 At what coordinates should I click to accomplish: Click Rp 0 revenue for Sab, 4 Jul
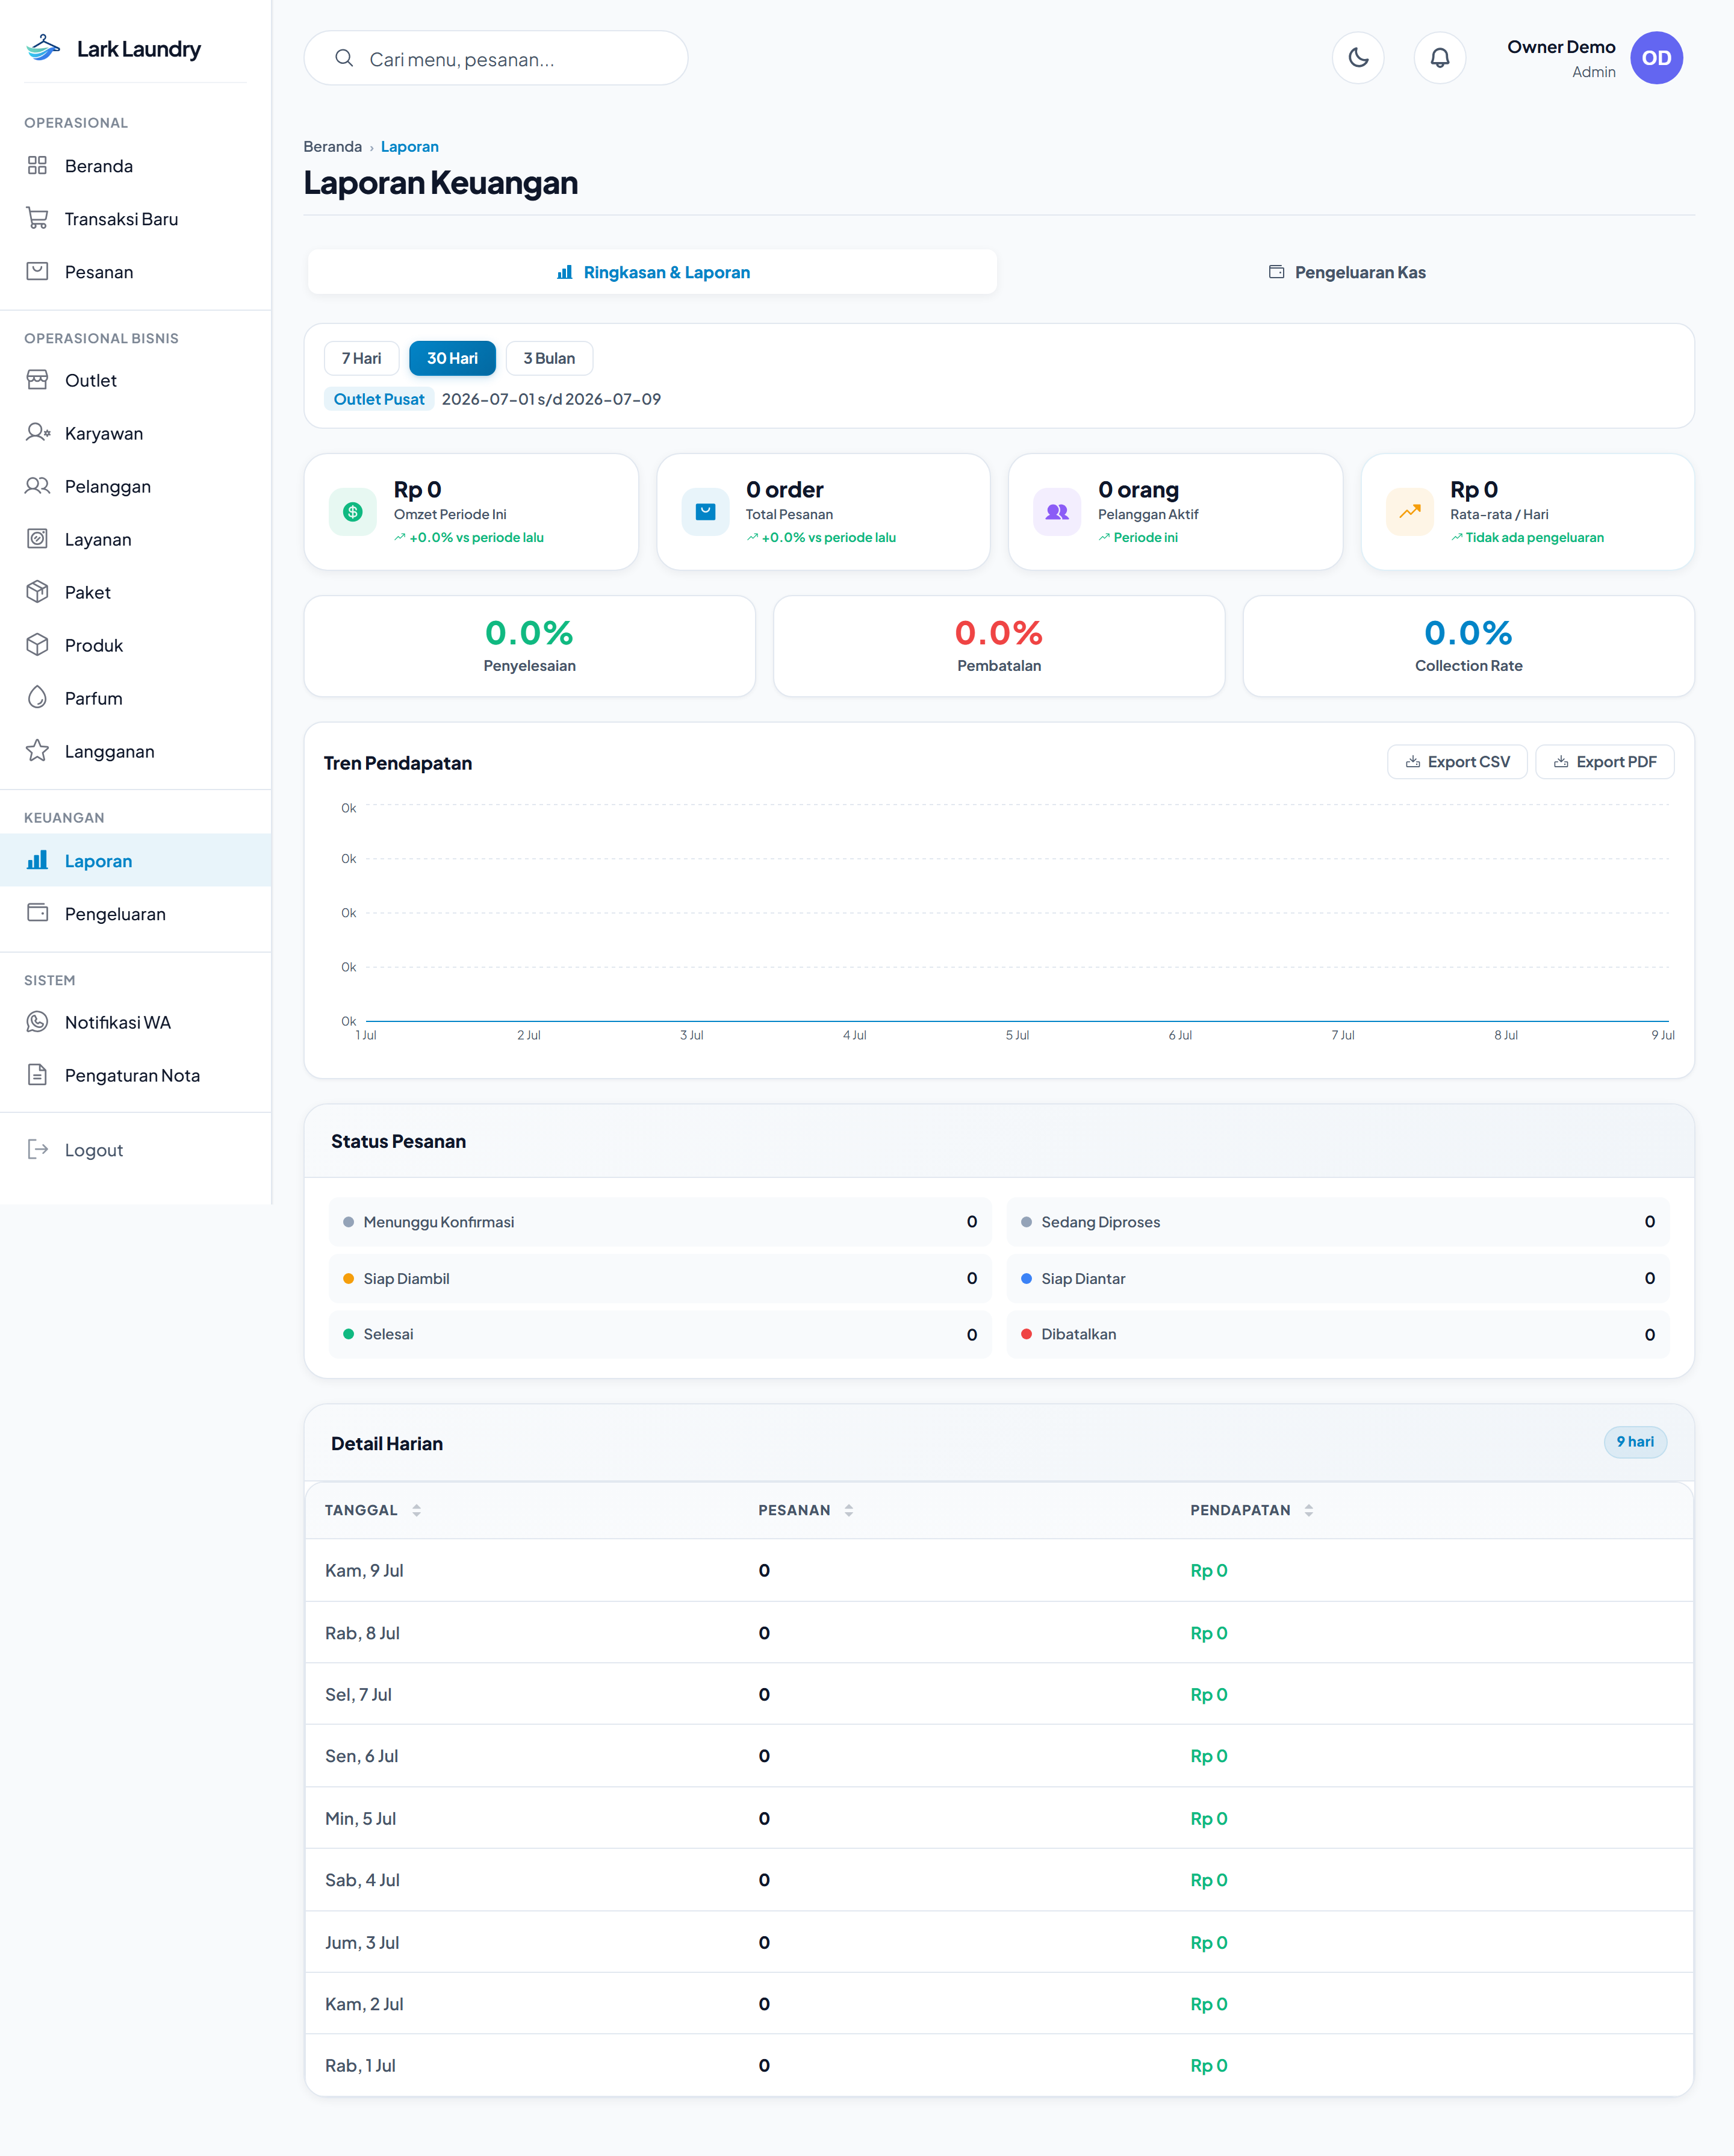tap(1208, 1880)
